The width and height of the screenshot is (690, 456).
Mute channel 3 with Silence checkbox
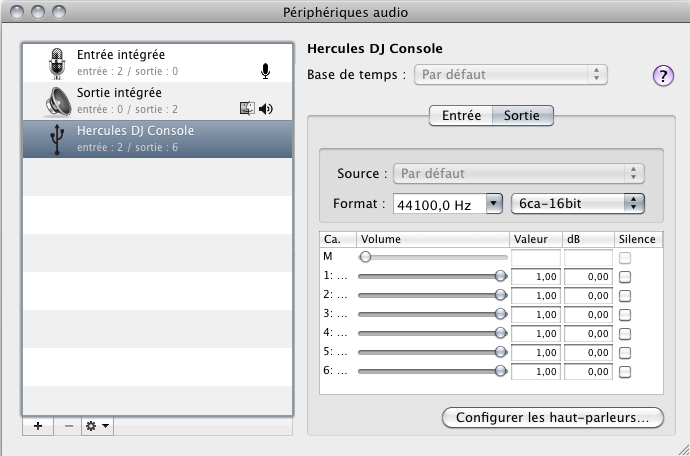click(625, 314)
